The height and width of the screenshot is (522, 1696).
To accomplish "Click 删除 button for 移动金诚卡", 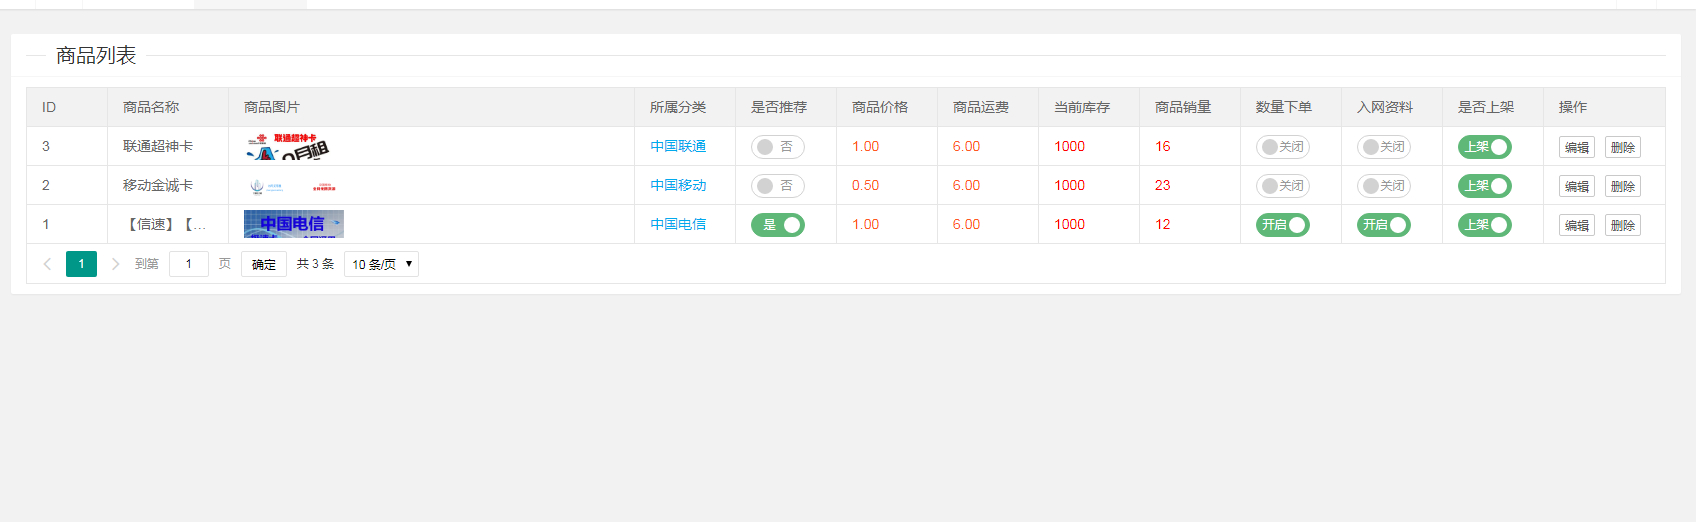I will (1622, 186).
